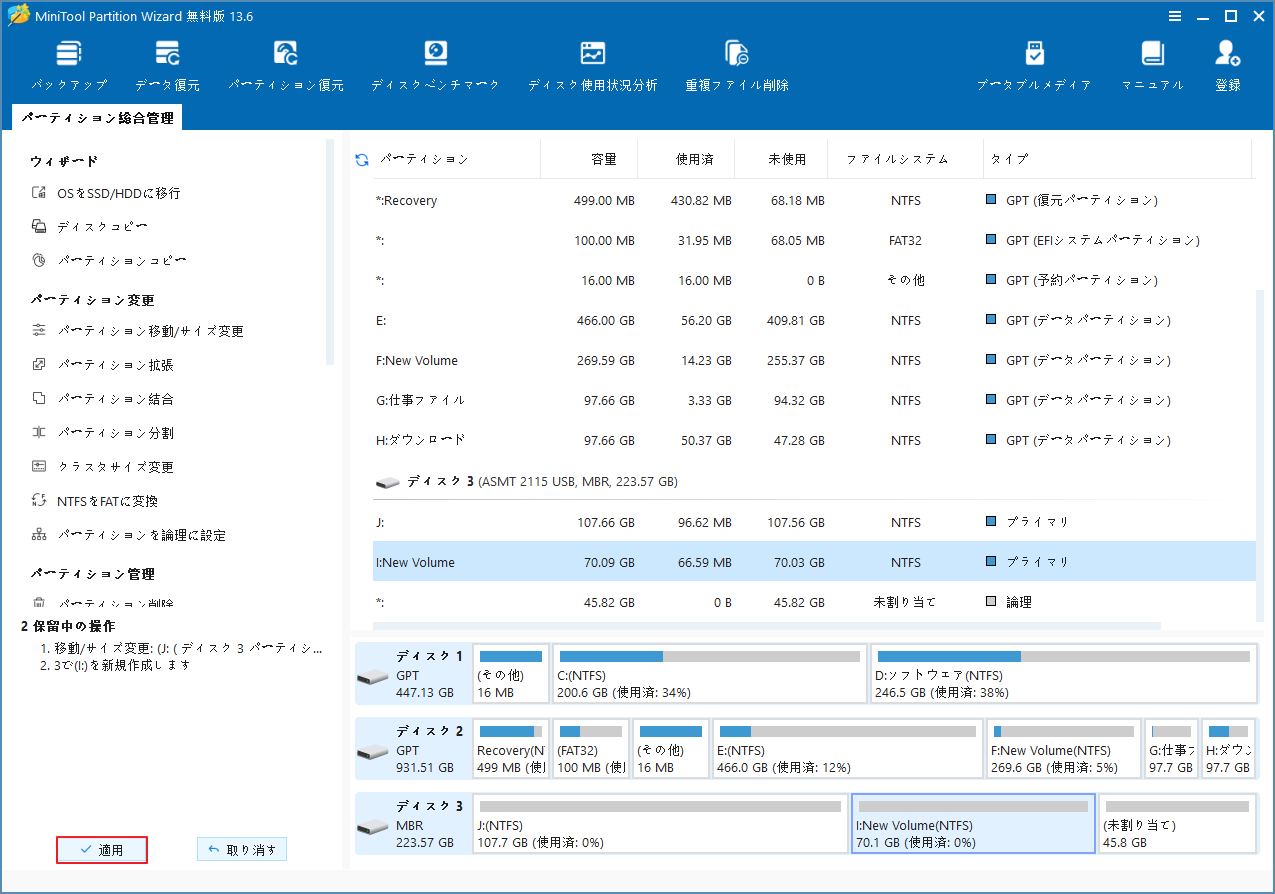Select ディスク 2 in the disk map
Image resolution: width=1275 pixels, height=894 pixels.
(412, 749)
